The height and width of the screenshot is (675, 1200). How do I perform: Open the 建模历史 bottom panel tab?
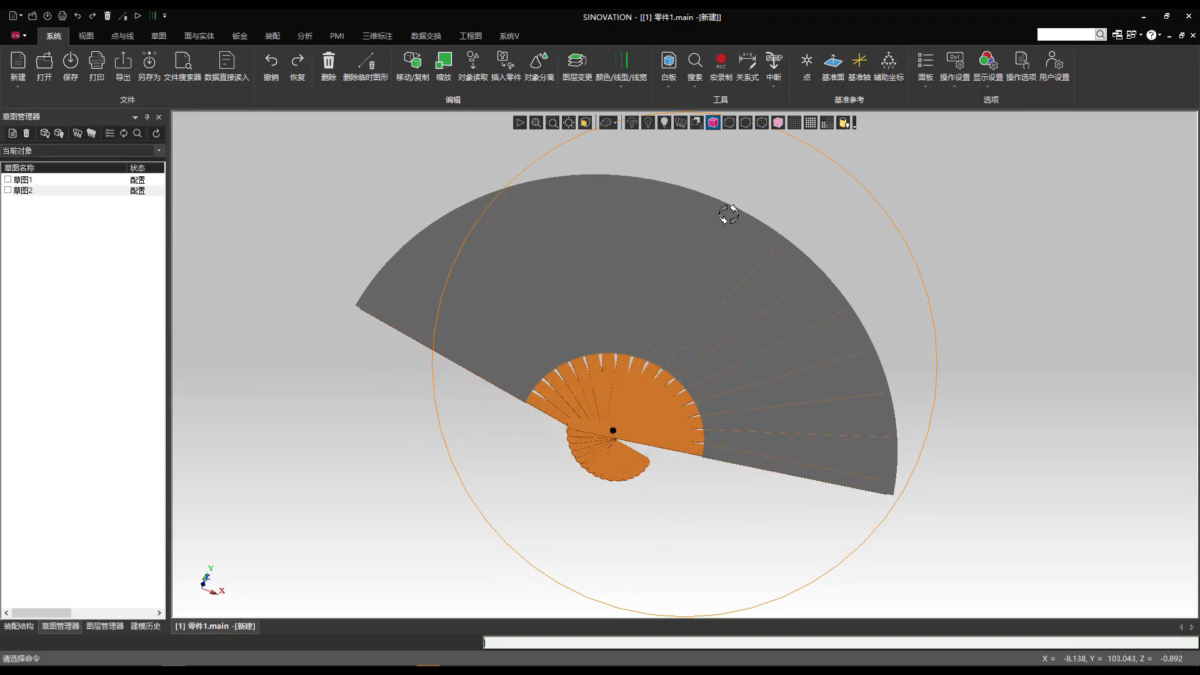(146, 626)
